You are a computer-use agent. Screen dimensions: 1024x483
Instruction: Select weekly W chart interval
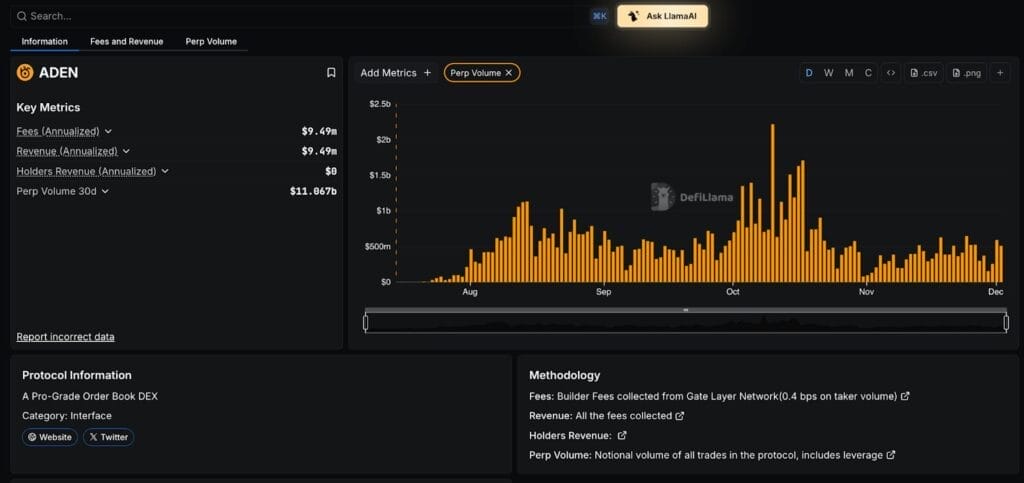[x=829, y=73]
